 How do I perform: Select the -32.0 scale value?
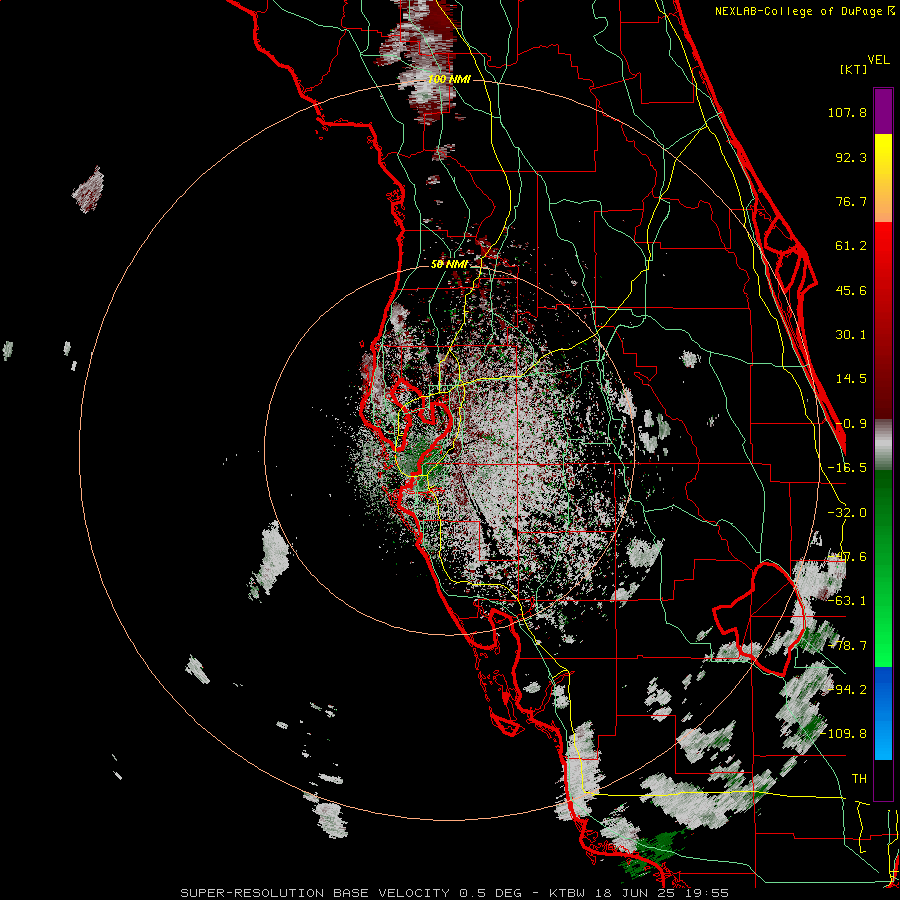pos(847,513)
